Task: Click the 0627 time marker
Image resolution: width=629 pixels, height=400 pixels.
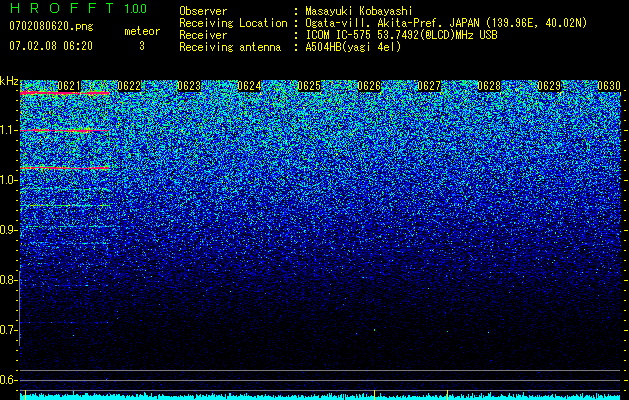Action: click(x=429, y=86)
